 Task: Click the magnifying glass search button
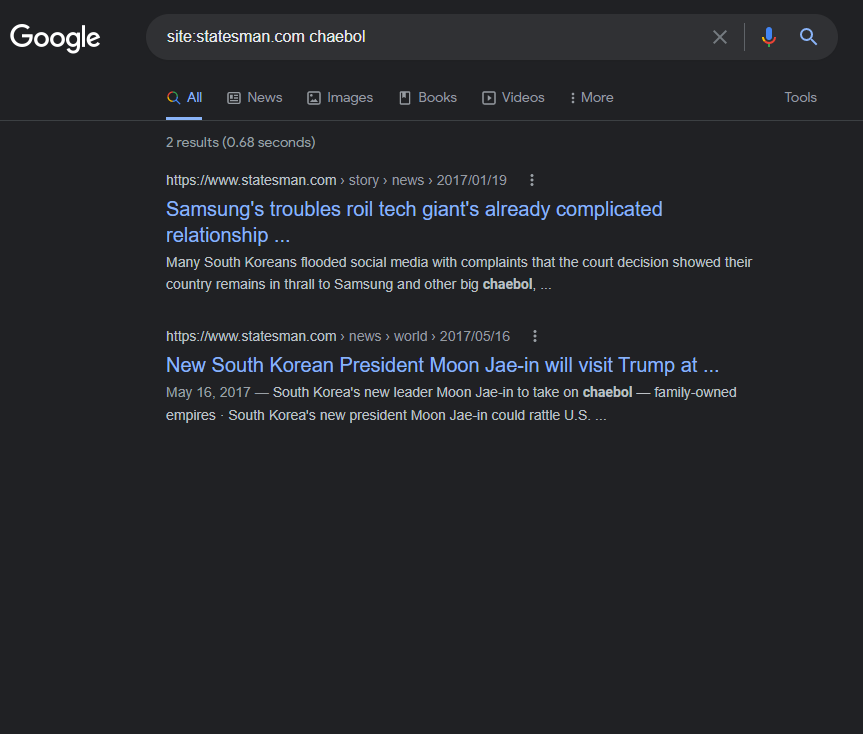[808, 37]
